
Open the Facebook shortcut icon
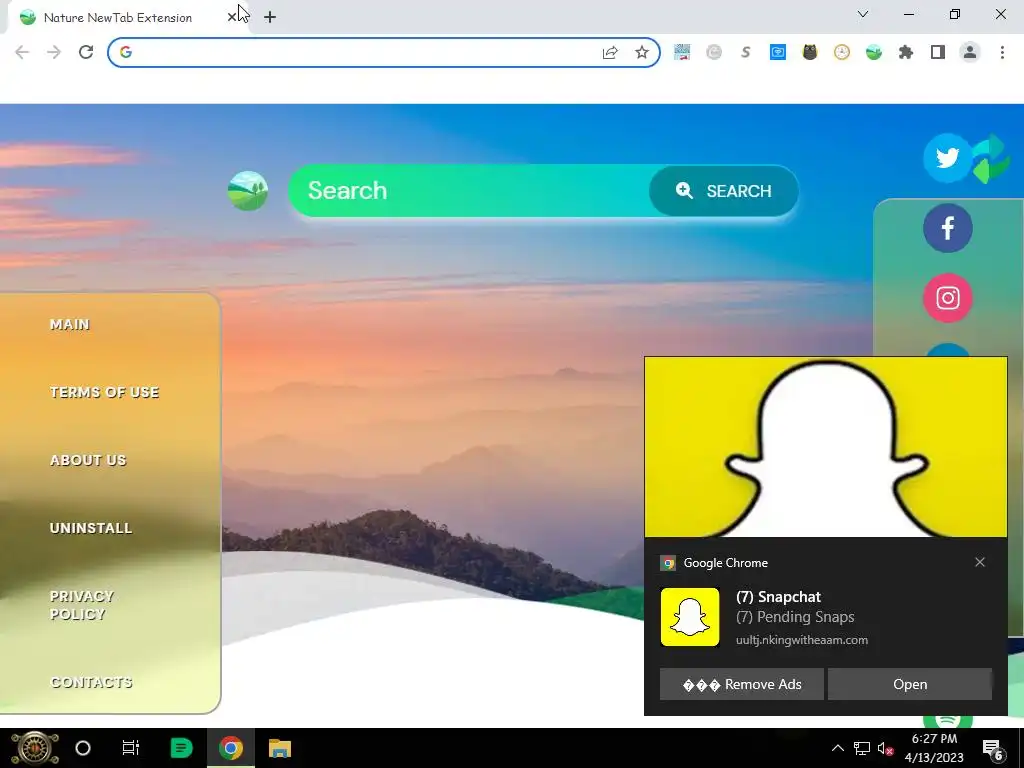pyautogui.click(x=948, y=228)
